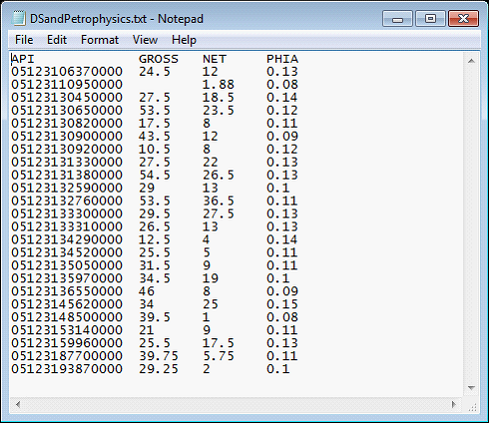
Task: Click the Notepad document icon in title bar
Action: tap(19, 18)
